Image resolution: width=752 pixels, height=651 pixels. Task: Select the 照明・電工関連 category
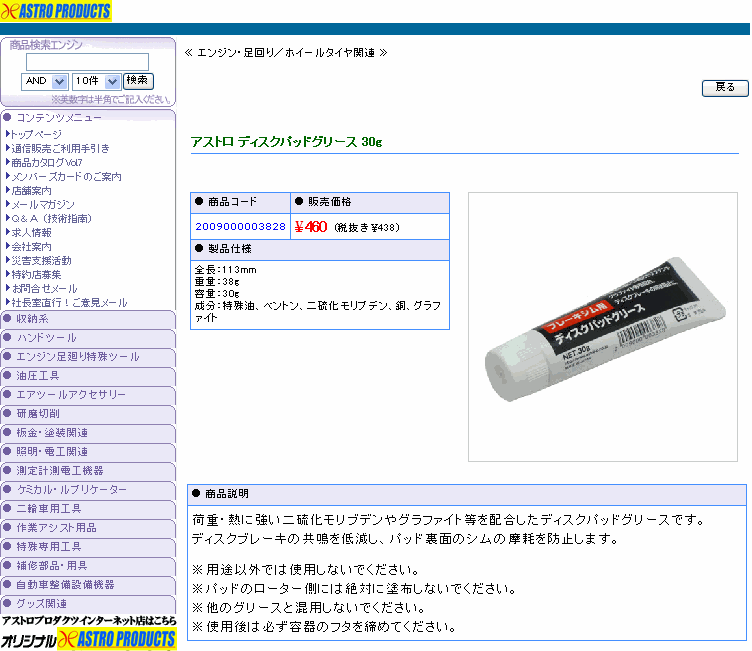point(88,452)
